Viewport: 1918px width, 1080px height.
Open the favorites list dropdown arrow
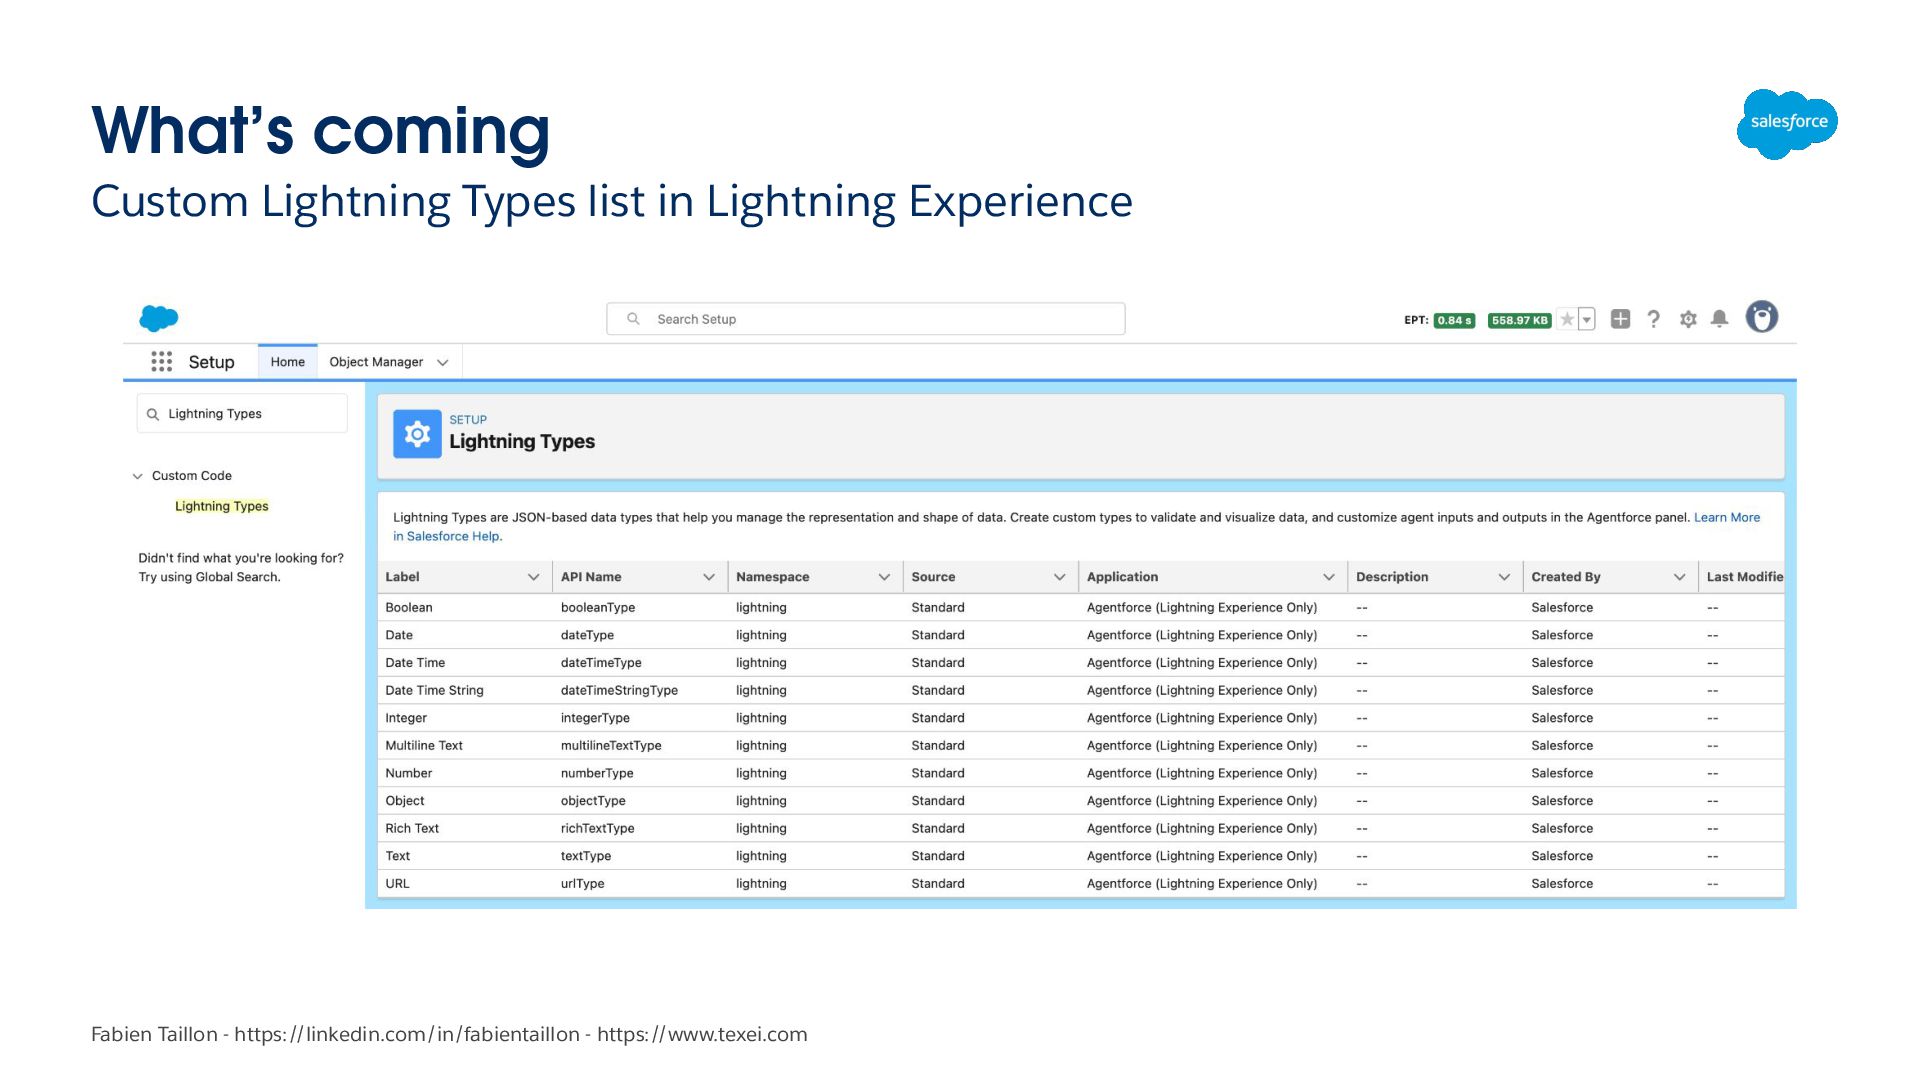point(1586,319)
